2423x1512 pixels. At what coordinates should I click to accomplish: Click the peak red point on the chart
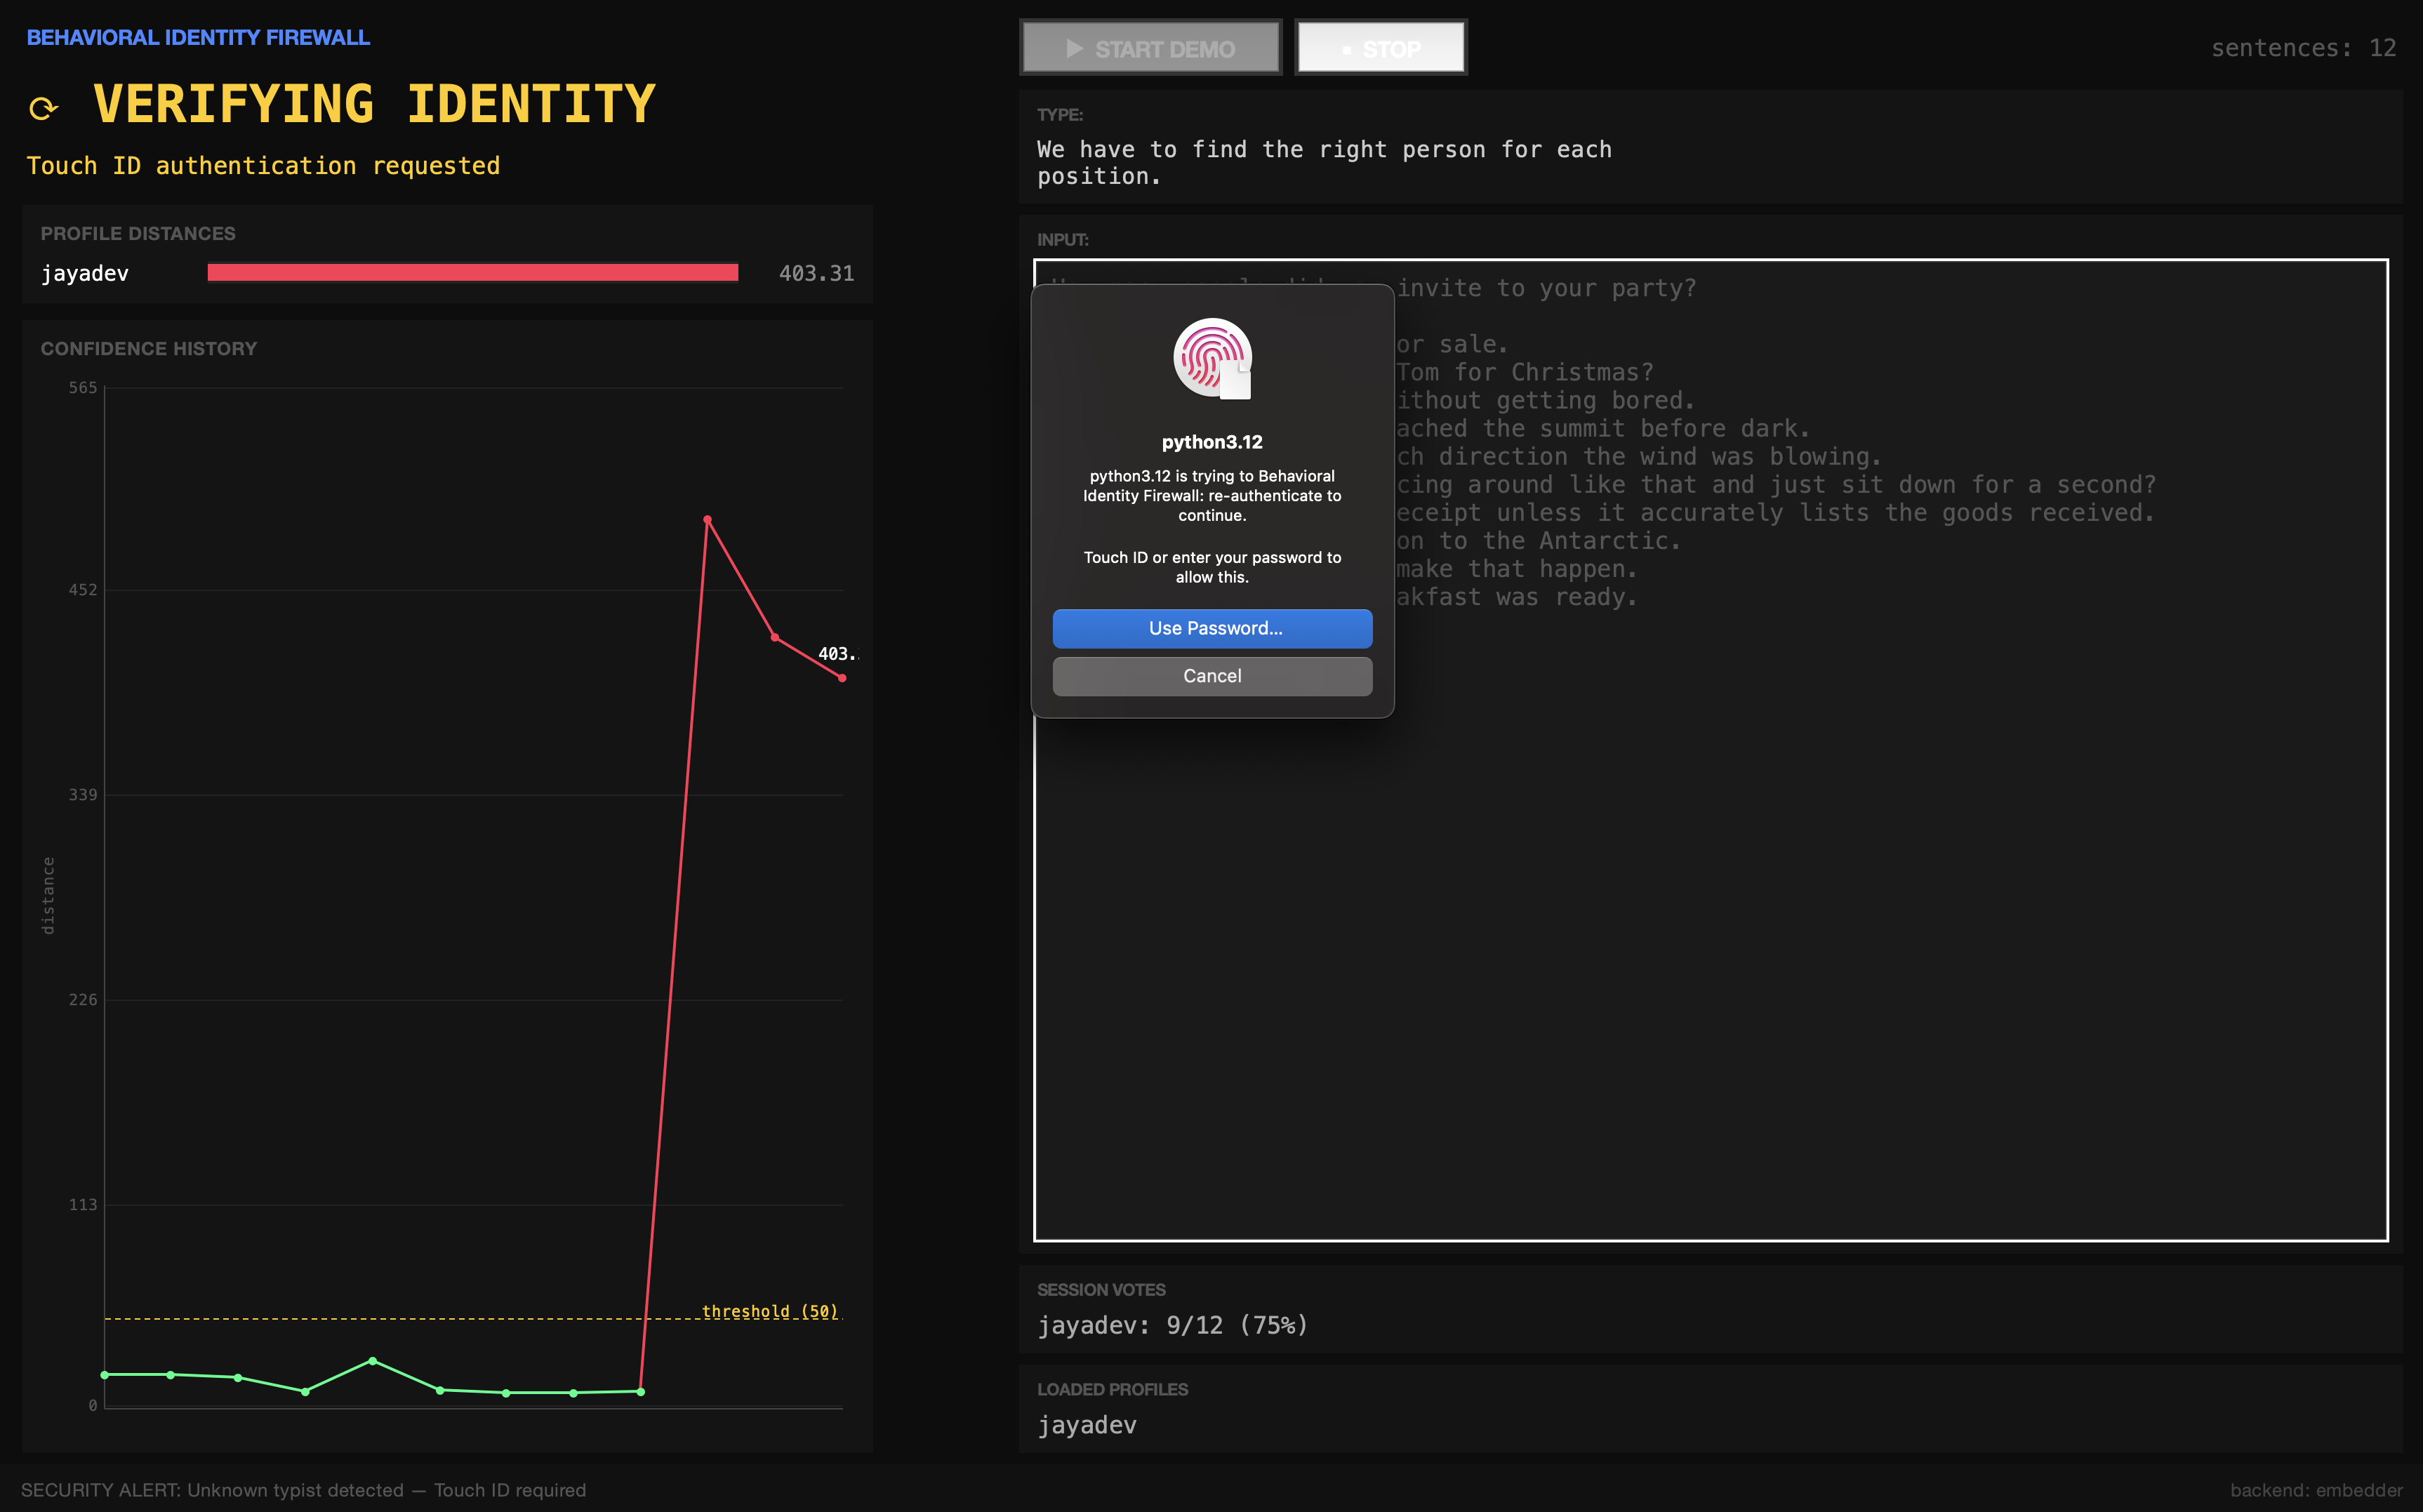[707, 520]
